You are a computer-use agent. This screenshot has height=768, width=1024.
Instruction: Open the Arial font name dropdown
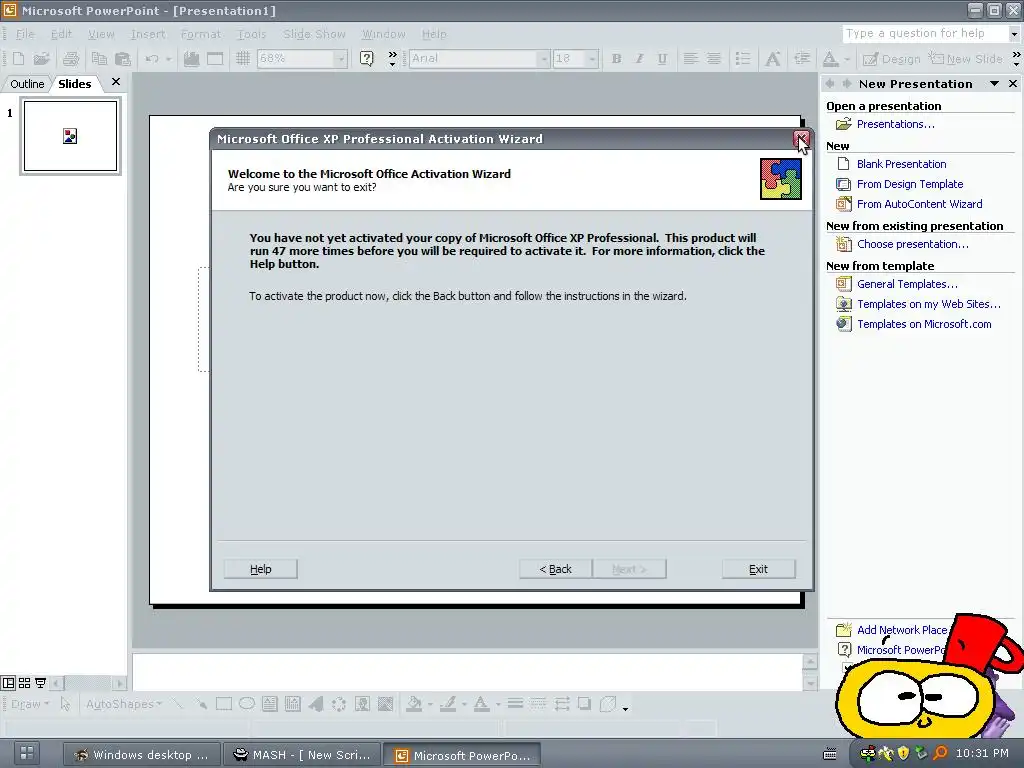click(x=543, y=59)
